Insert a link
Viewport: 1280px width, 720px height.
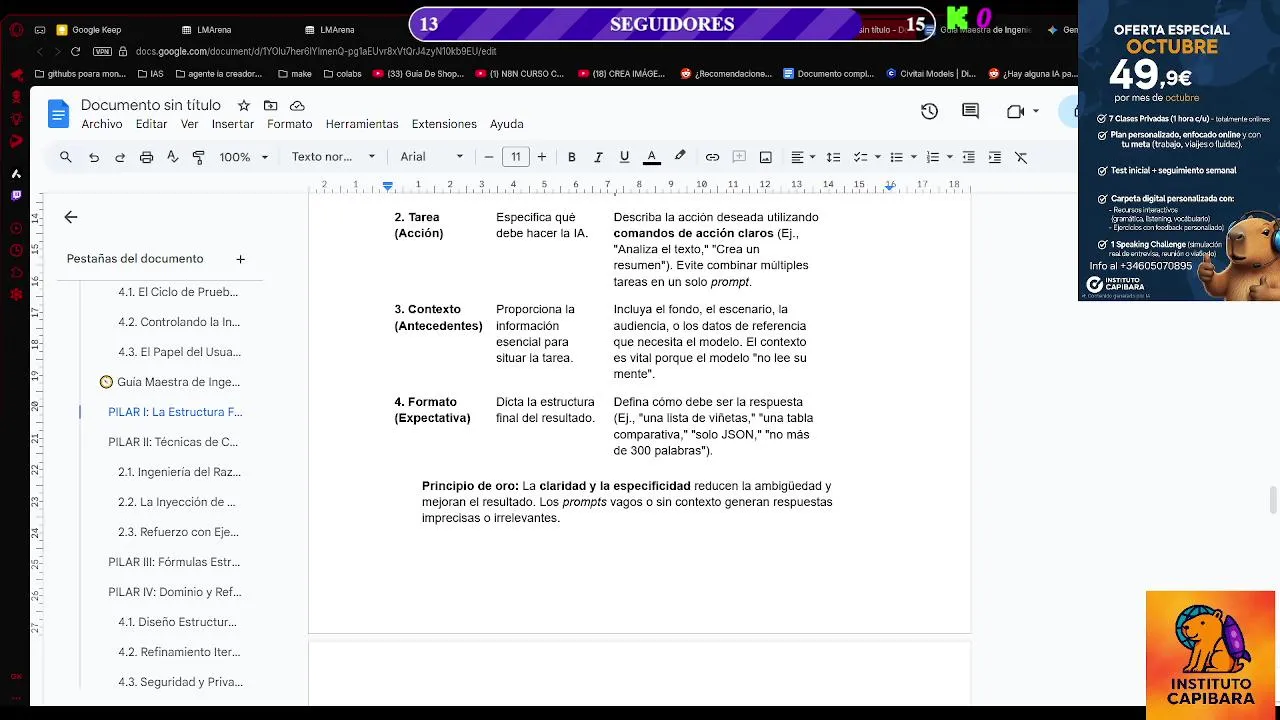click(x=712, y=157)
